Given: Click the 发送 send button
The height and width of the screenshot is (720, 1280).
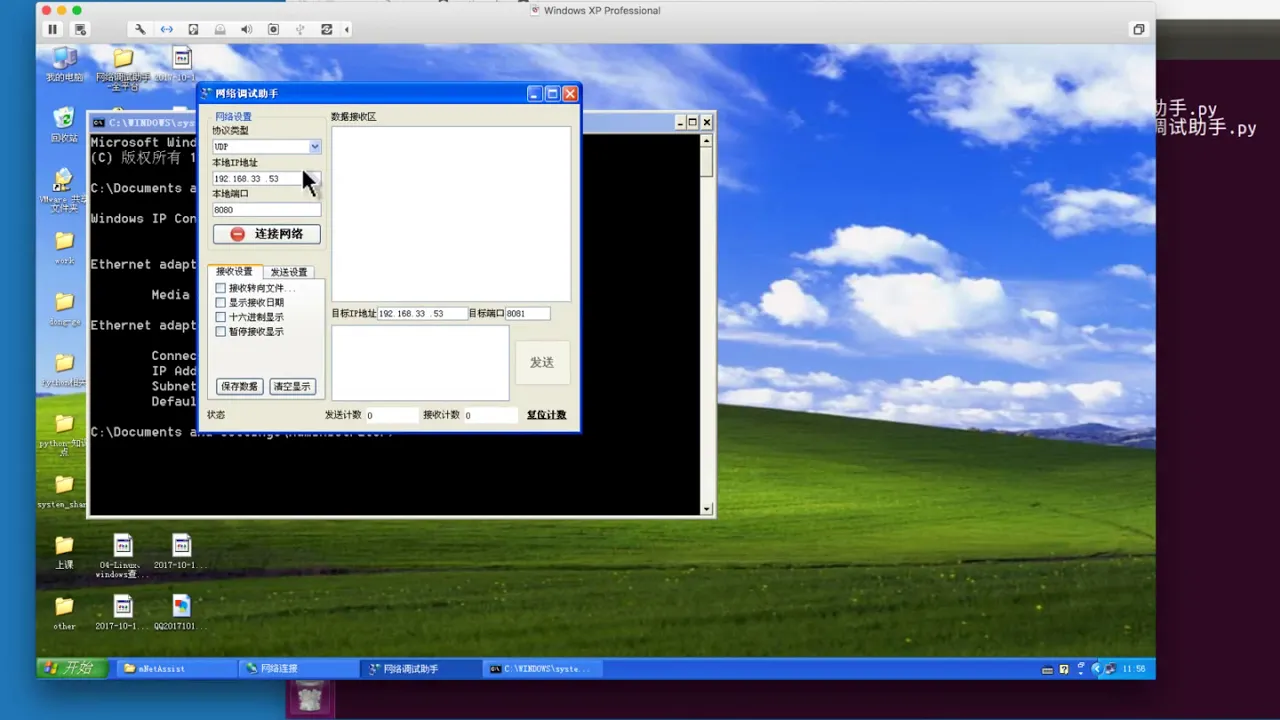Looking at the screenshot, I should [x=542, y=362].
